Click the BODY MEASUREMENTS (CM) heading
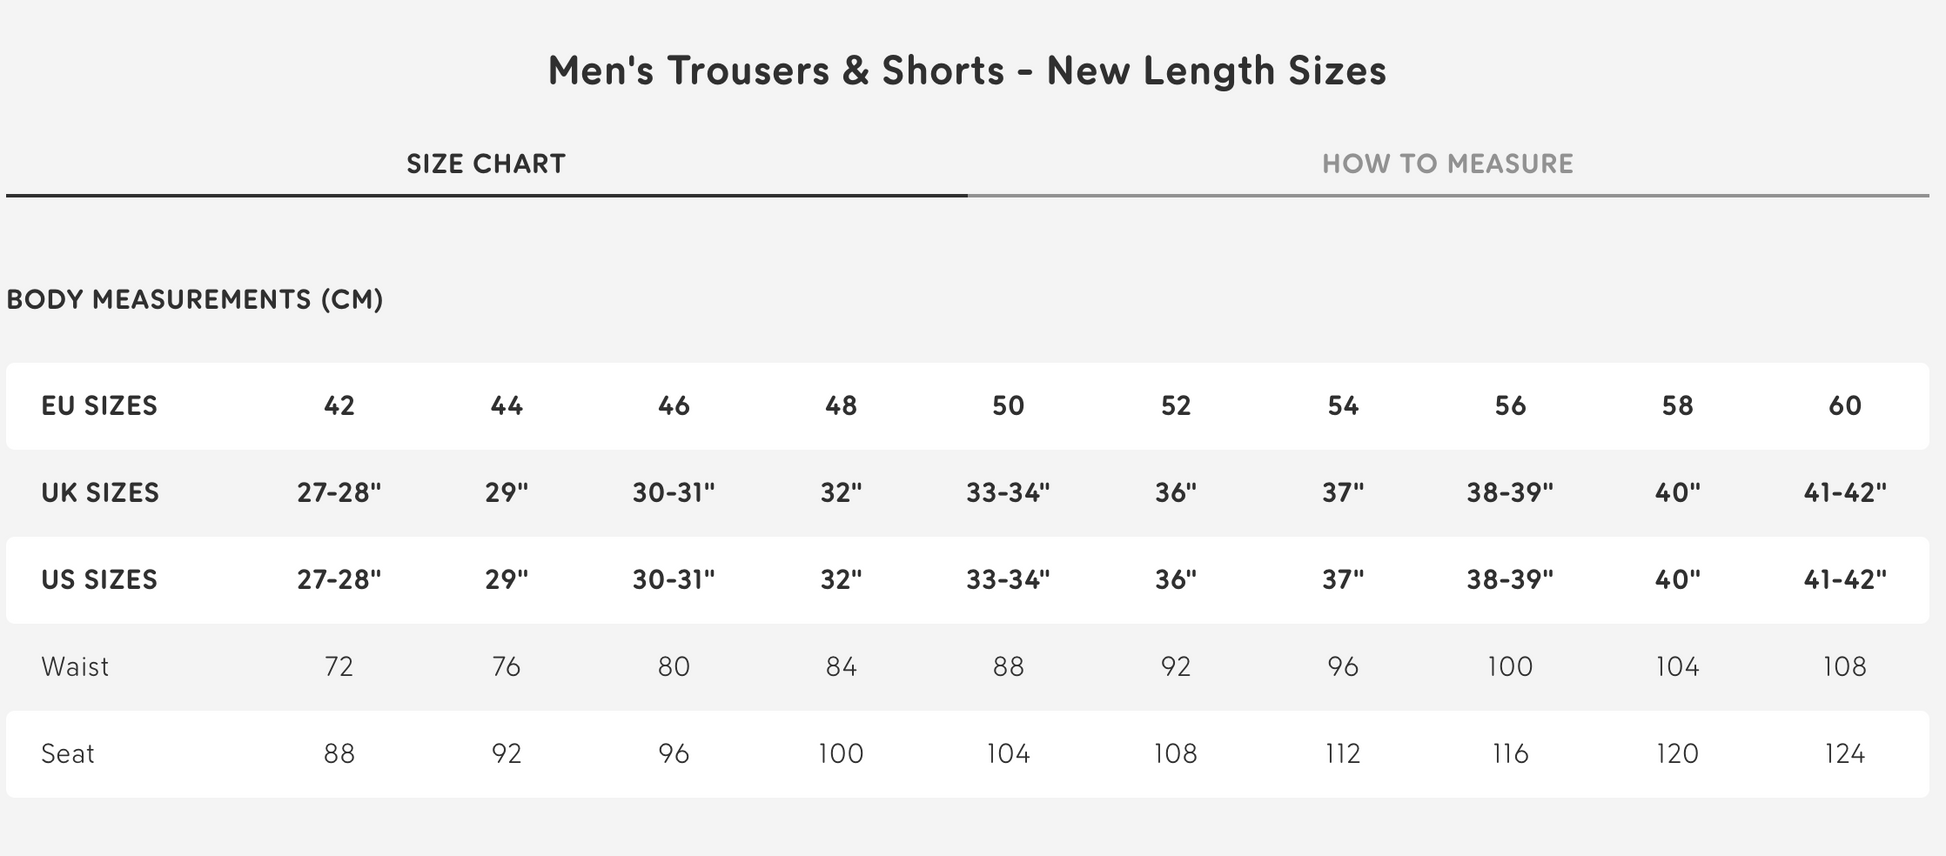The width and height of the screenshot is (1946, 856). pyautogui.click(x=196, y=297)
